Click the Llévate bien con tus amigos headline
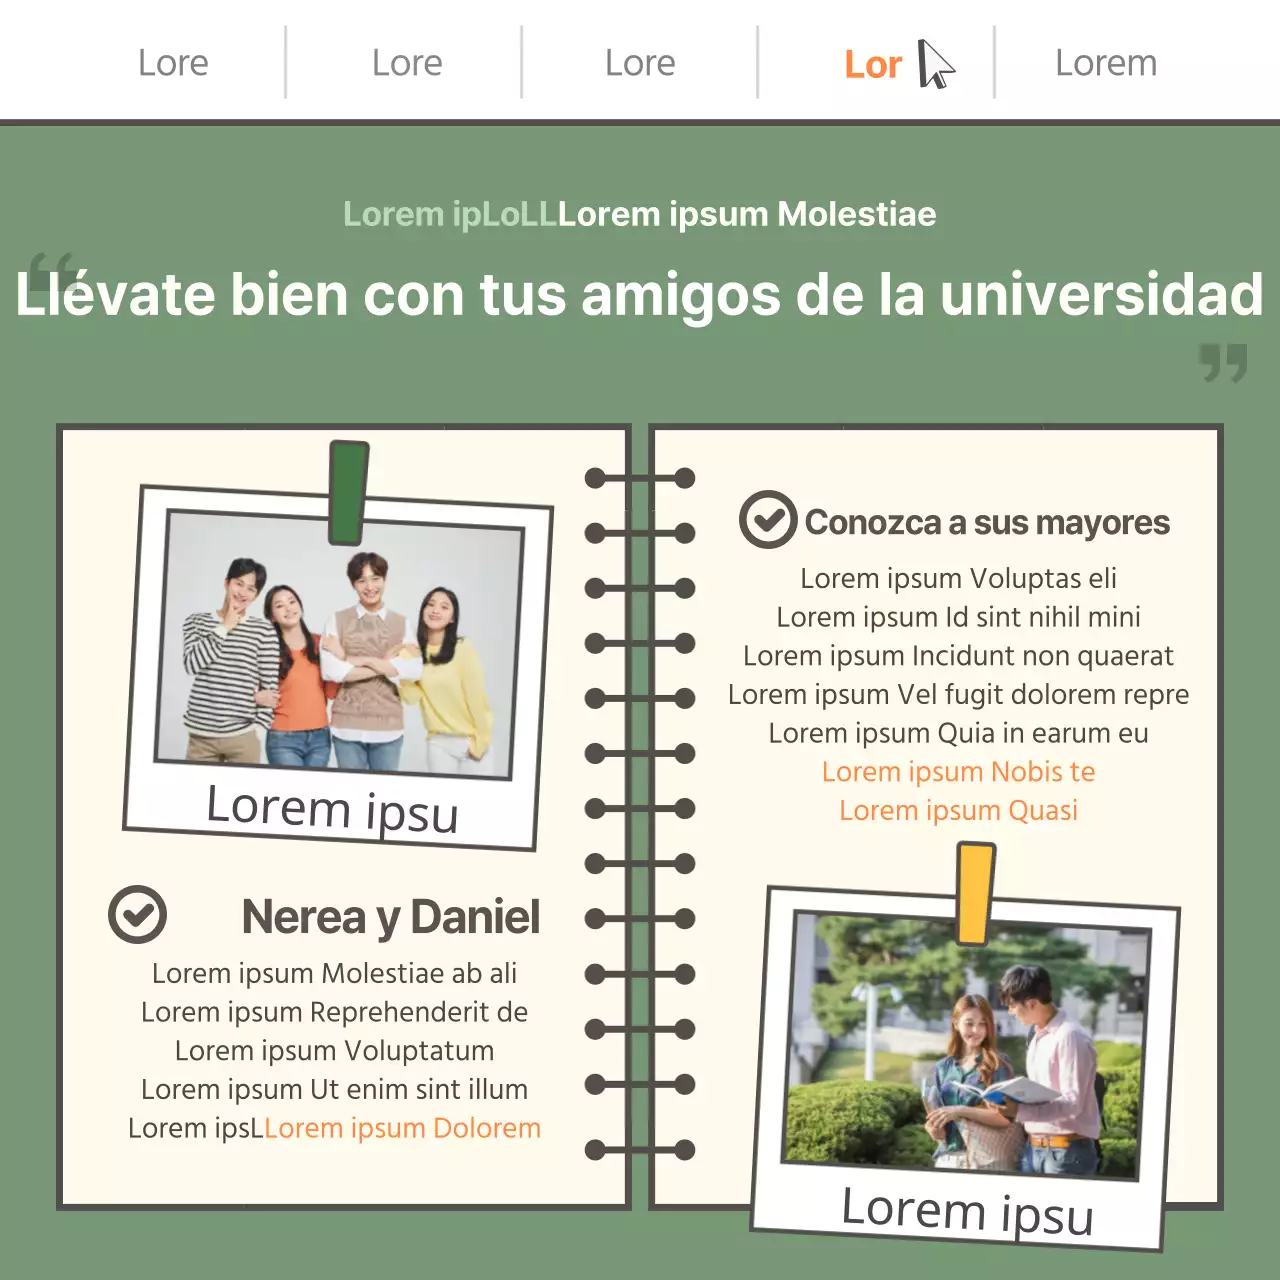This screenshot has width=1280, height=1280. click(x=640, y=295)
